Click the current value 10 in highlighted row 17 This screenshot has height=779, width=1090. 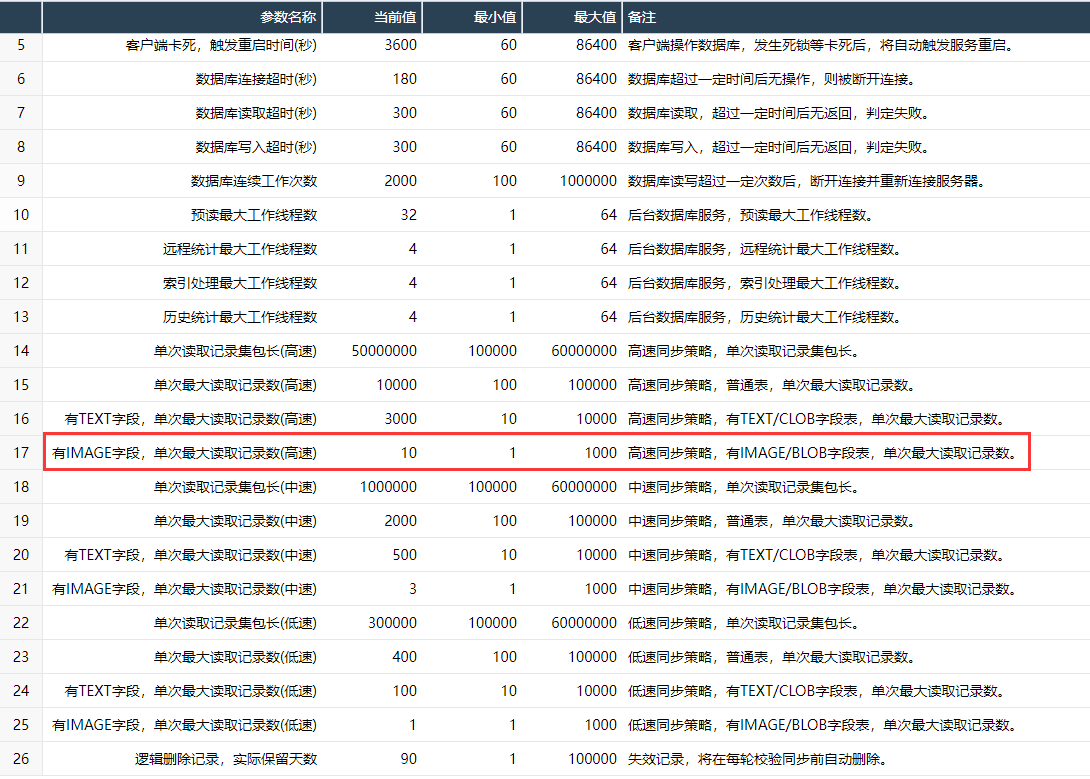[408, 453]
